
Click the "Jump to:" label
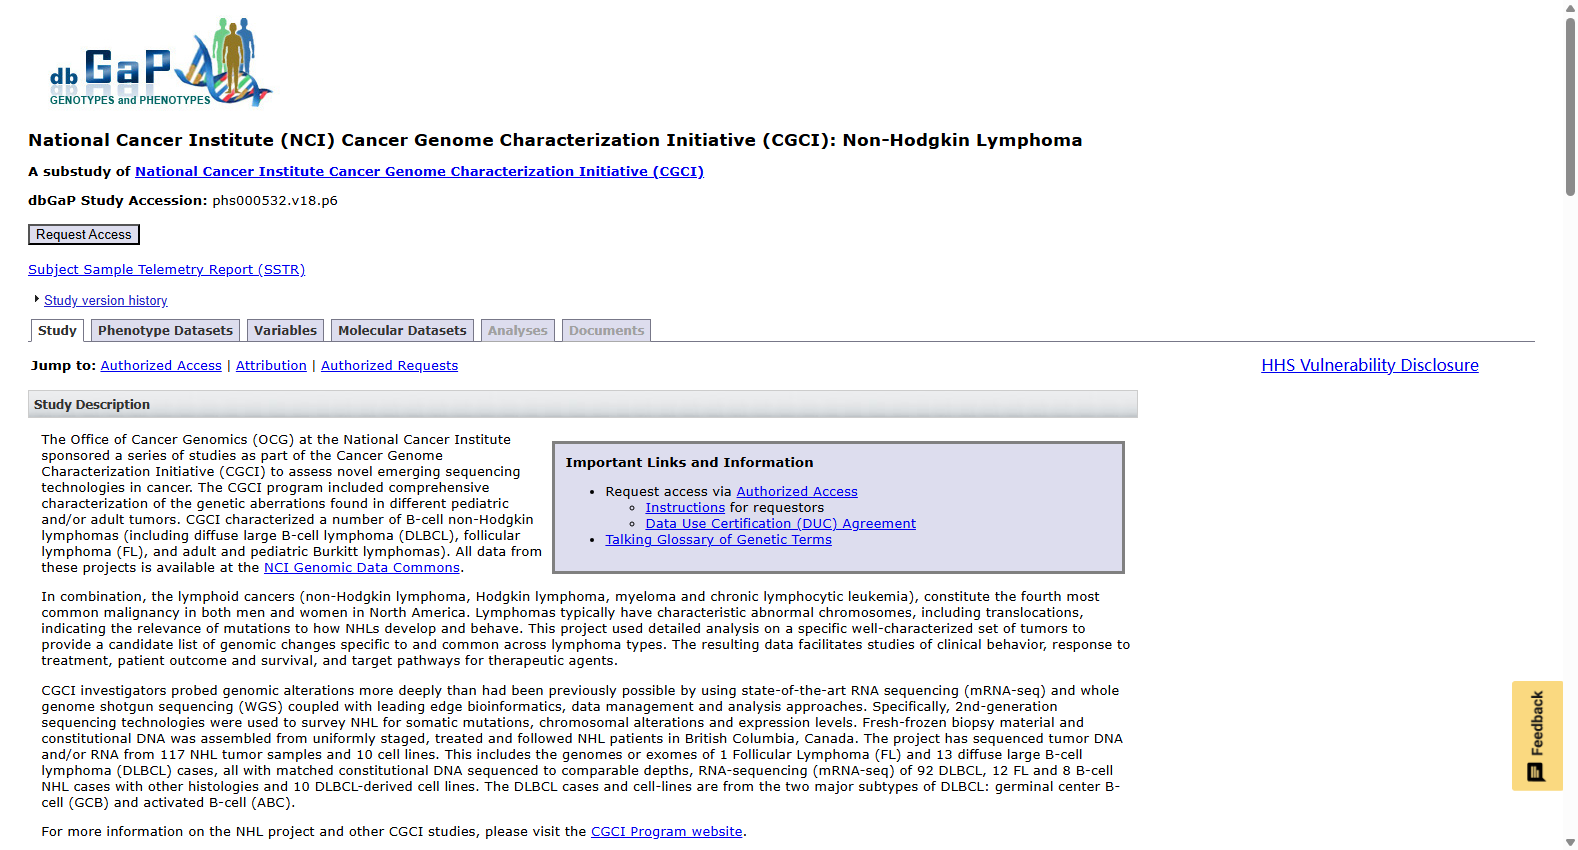click(x=63, y=366)
